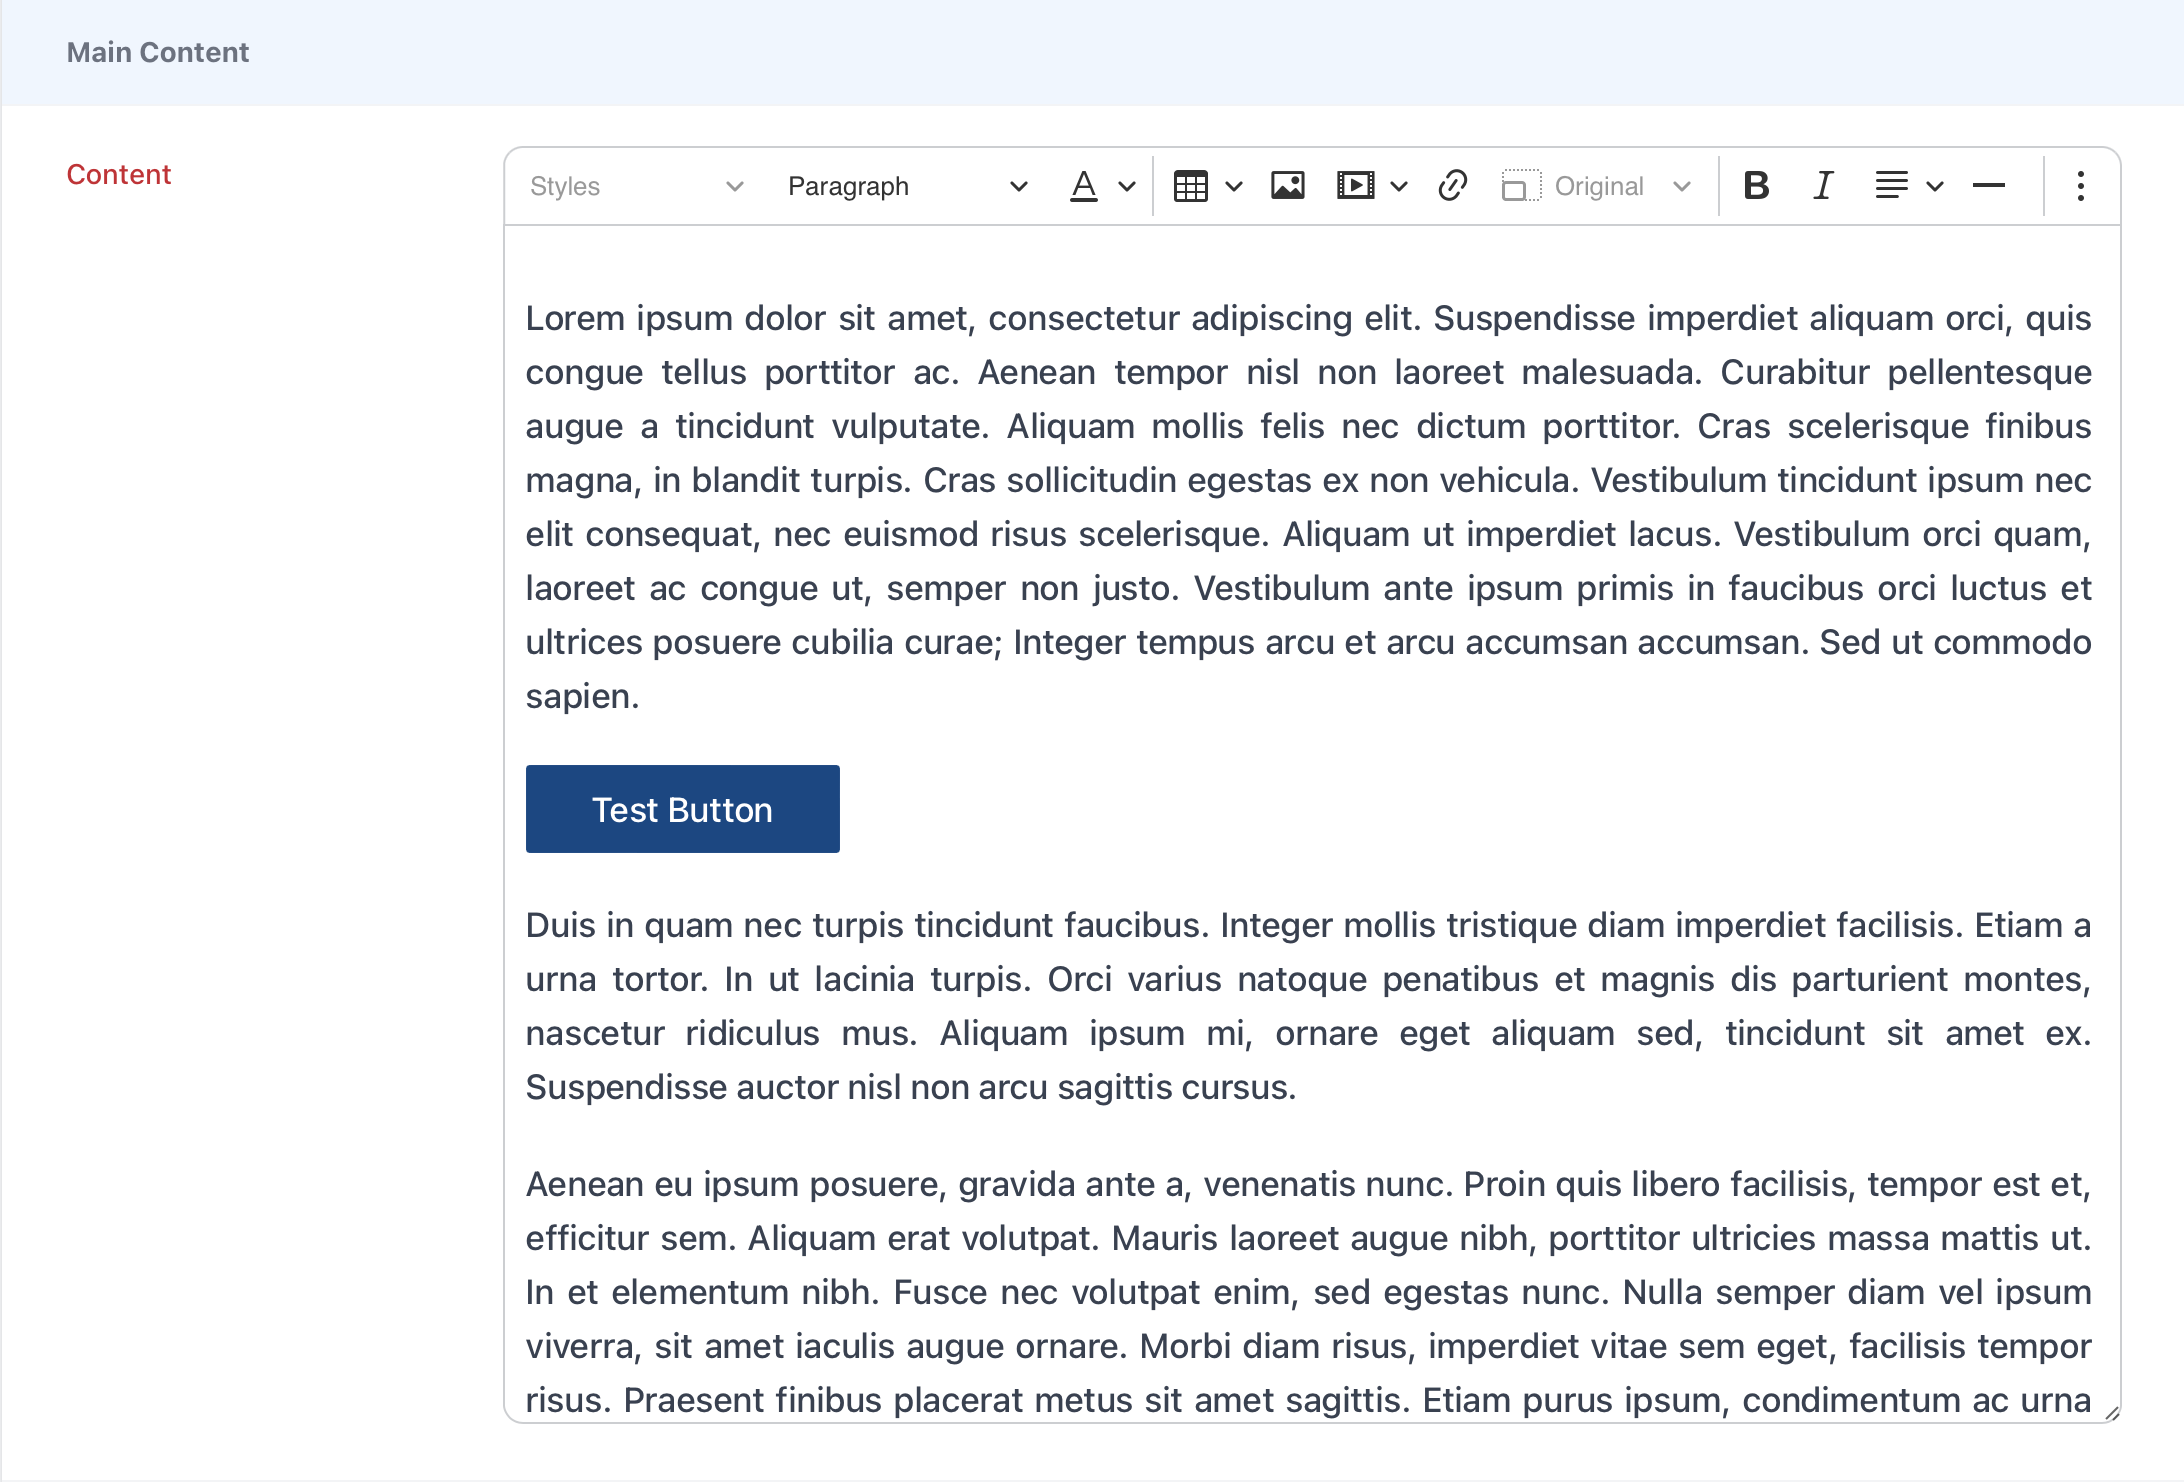
Task: Click the link icon
Action: pos(1452,186)
